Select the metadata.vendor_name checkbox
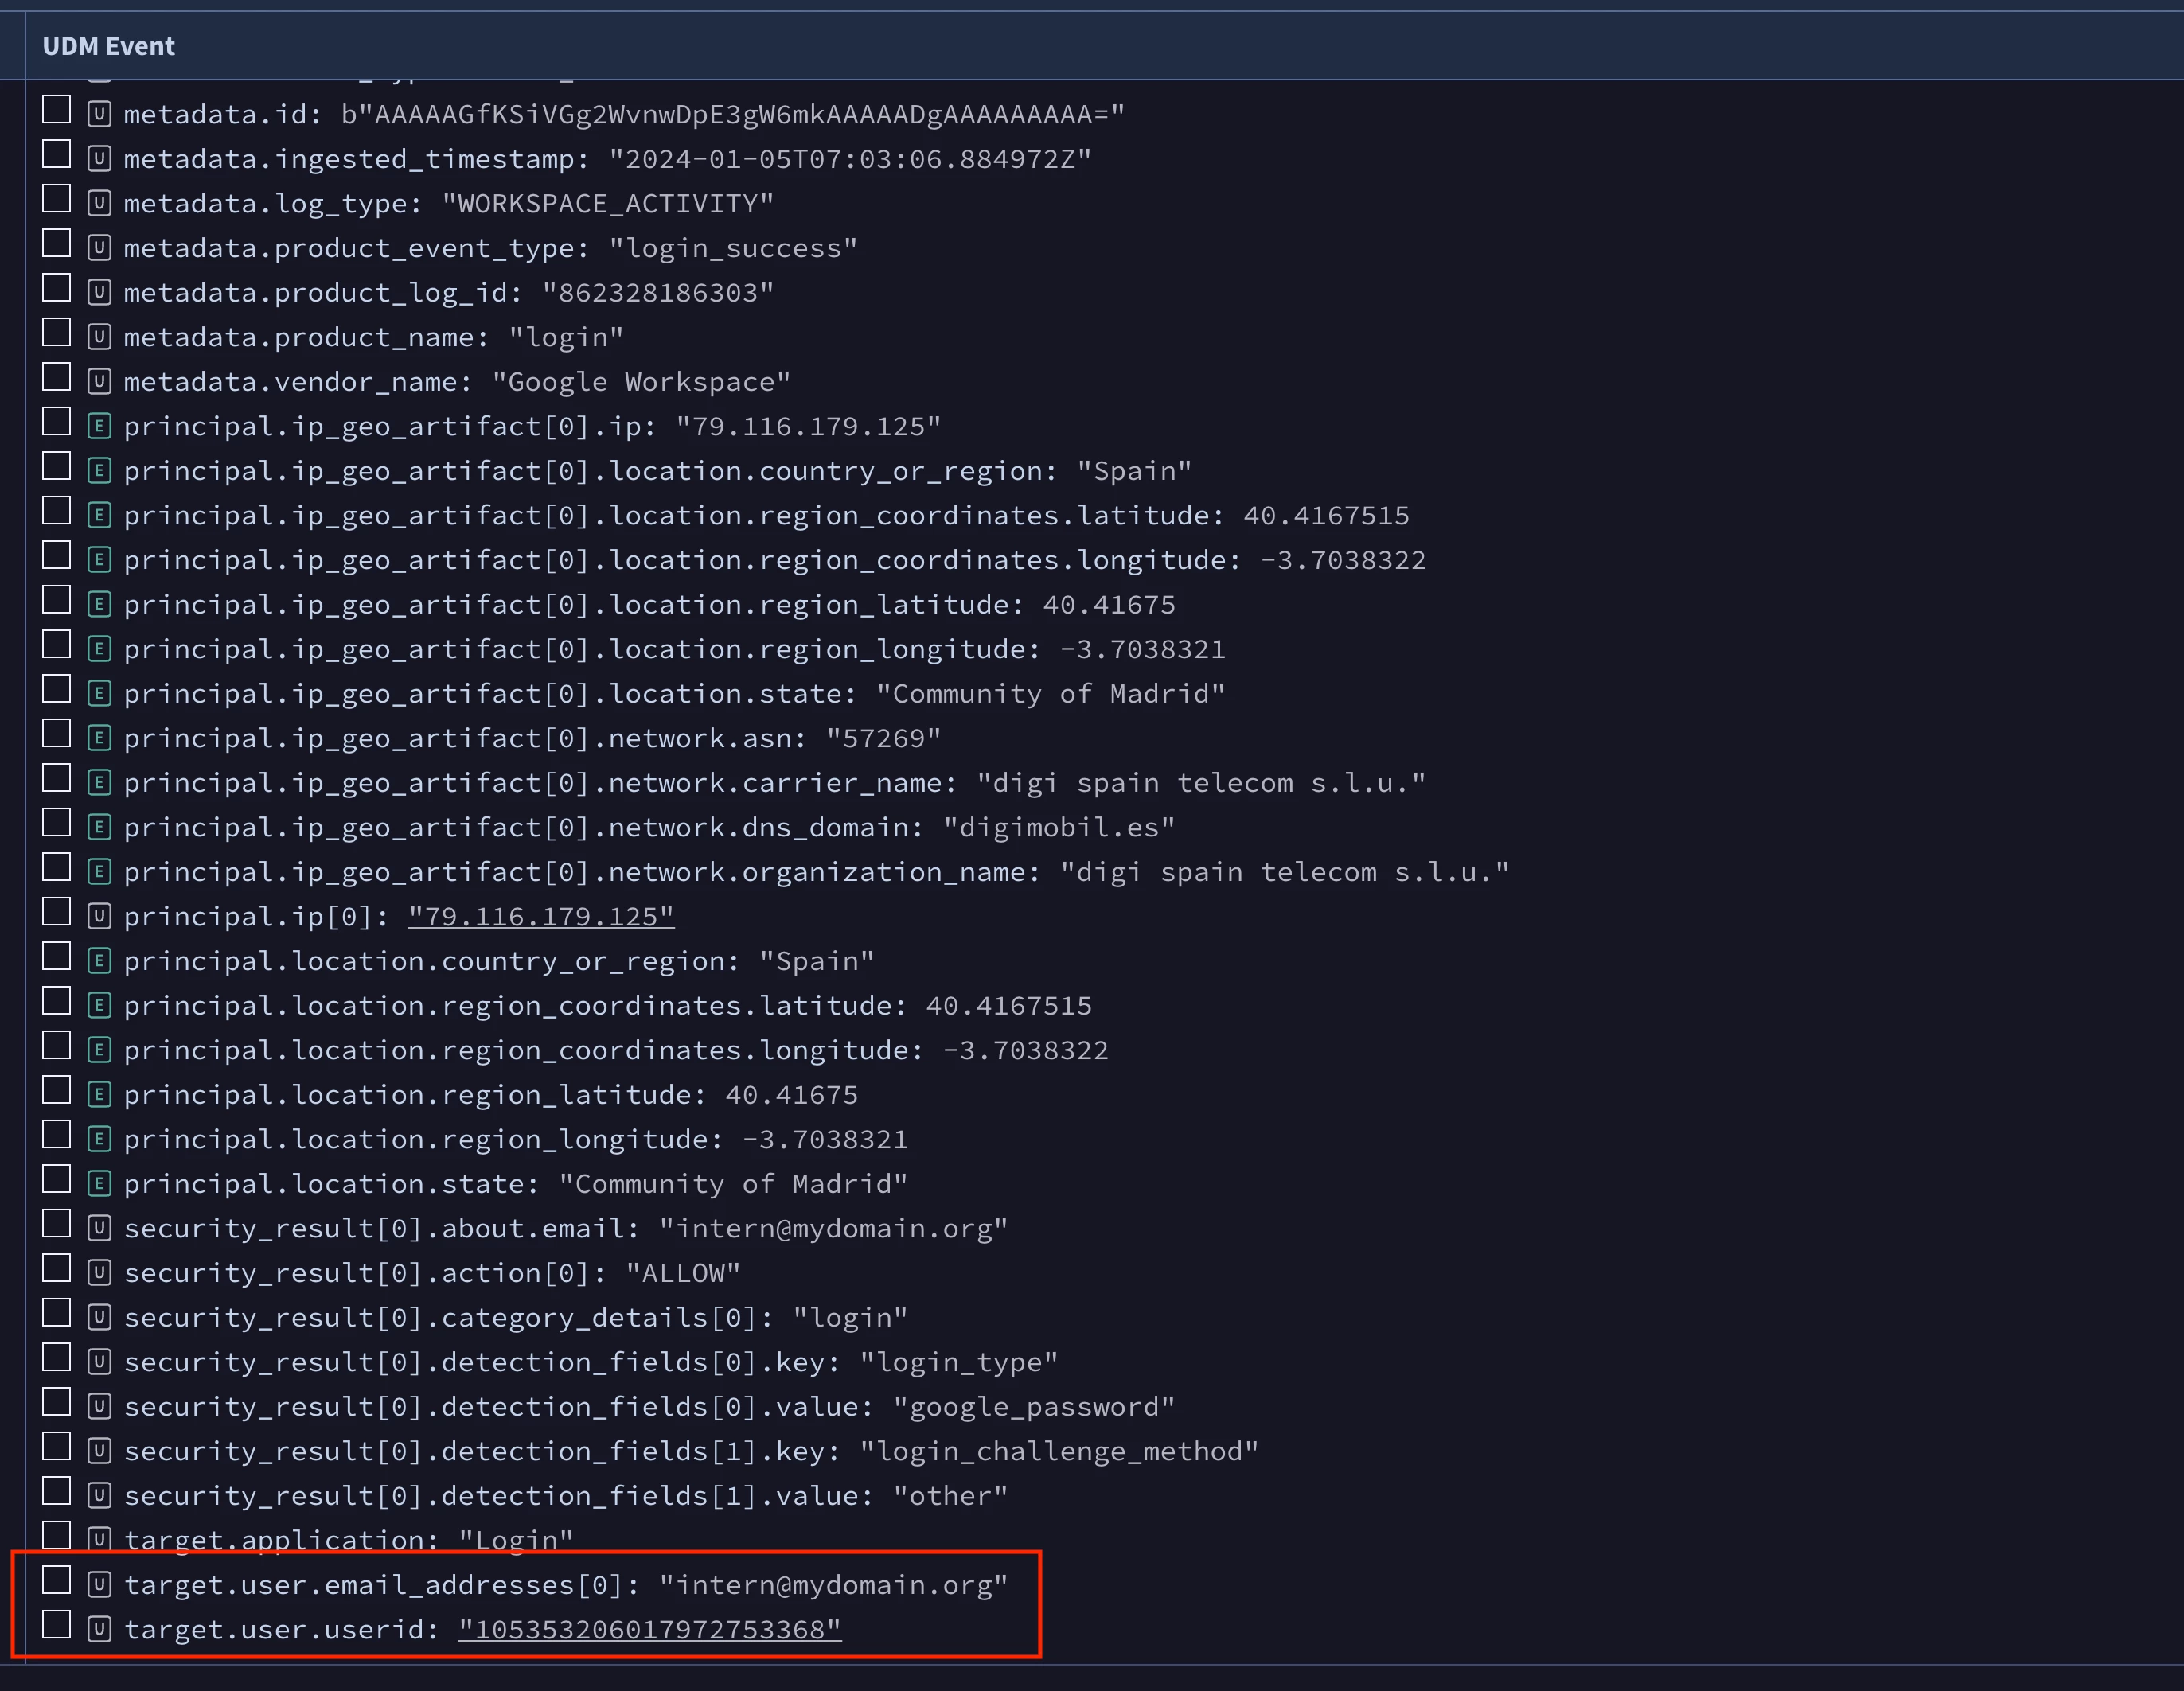 point(56,378)
